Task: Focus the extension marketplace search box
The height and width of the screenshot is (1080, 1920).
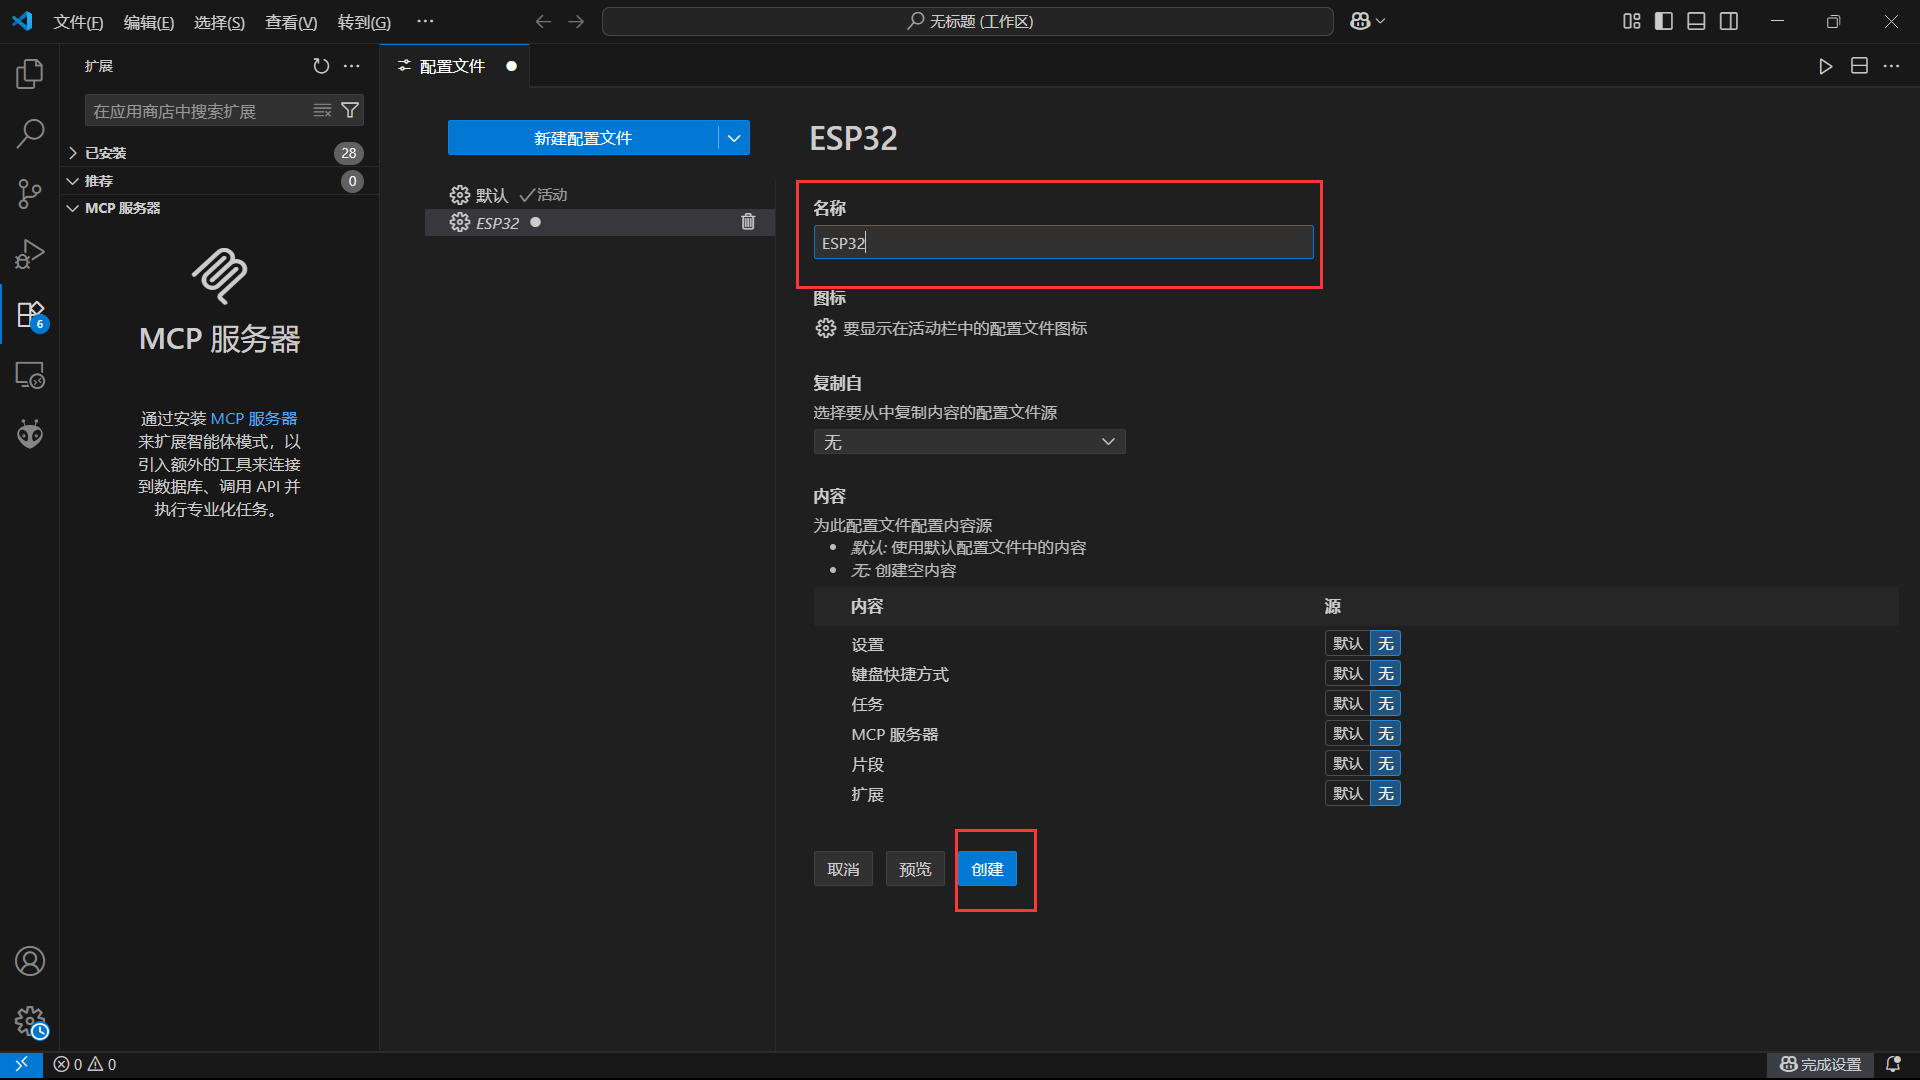Action: pos(200,110)
